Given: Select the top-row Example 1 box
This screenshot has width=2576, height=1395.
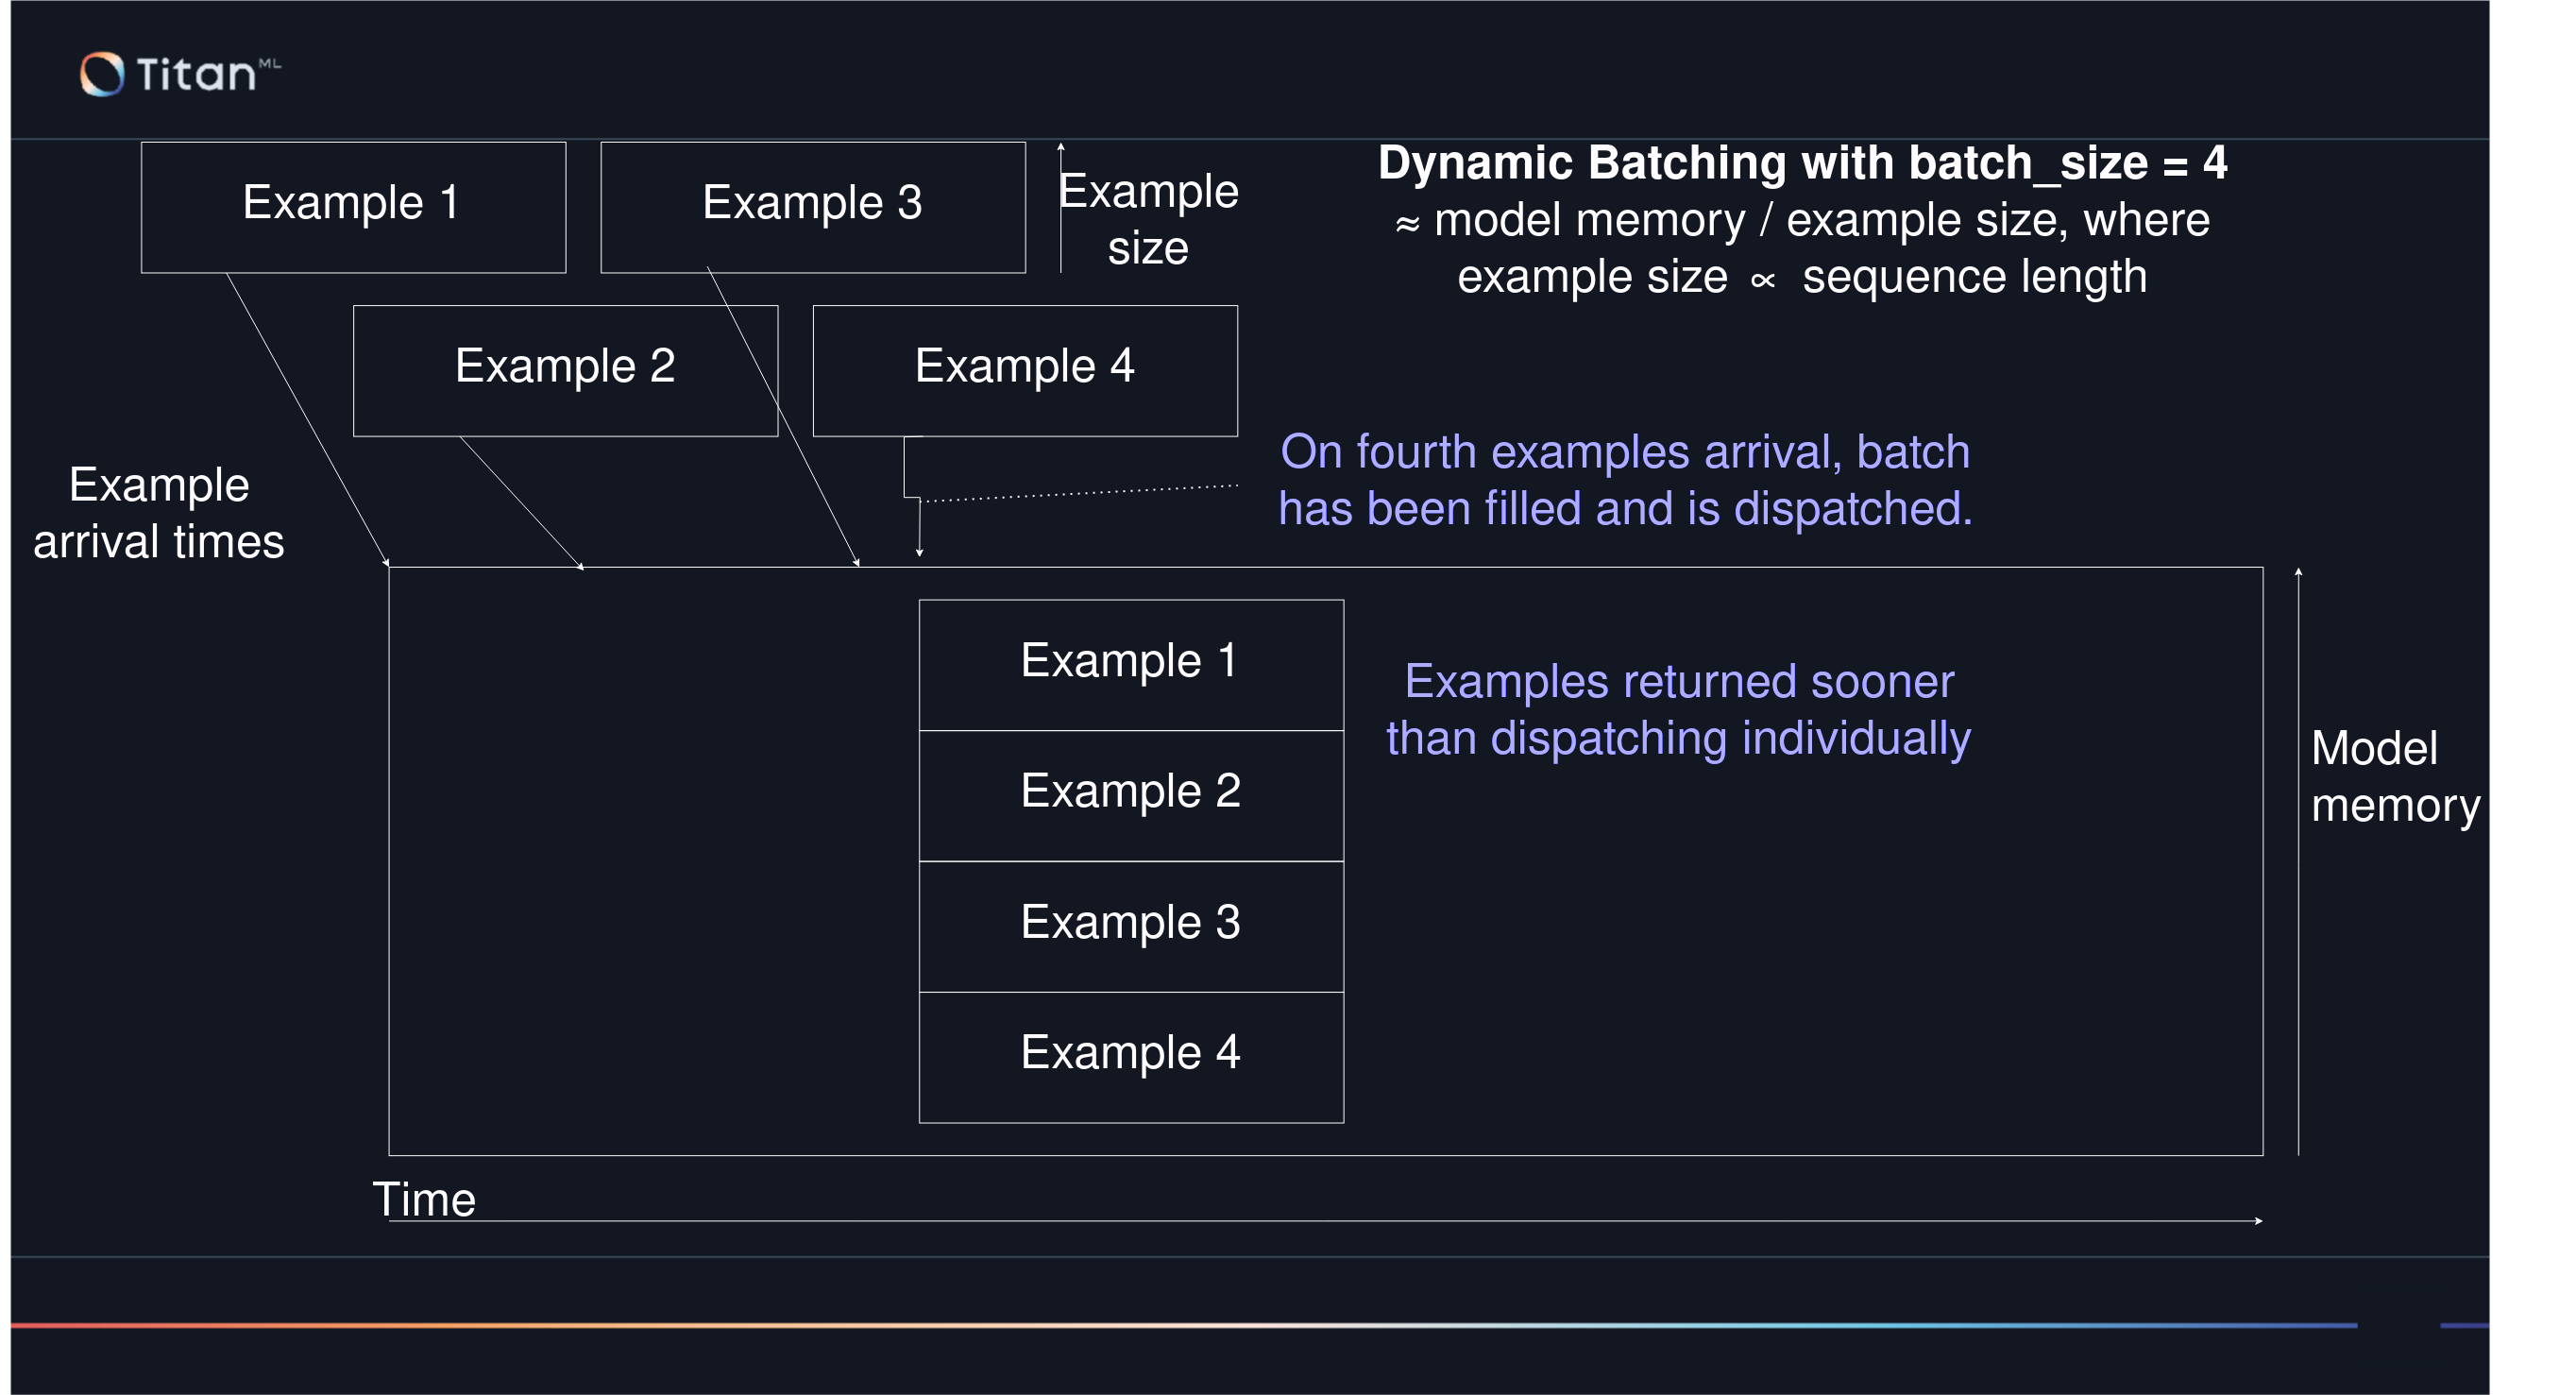Looking at the screenshot, I should click(x=353, y=206).
